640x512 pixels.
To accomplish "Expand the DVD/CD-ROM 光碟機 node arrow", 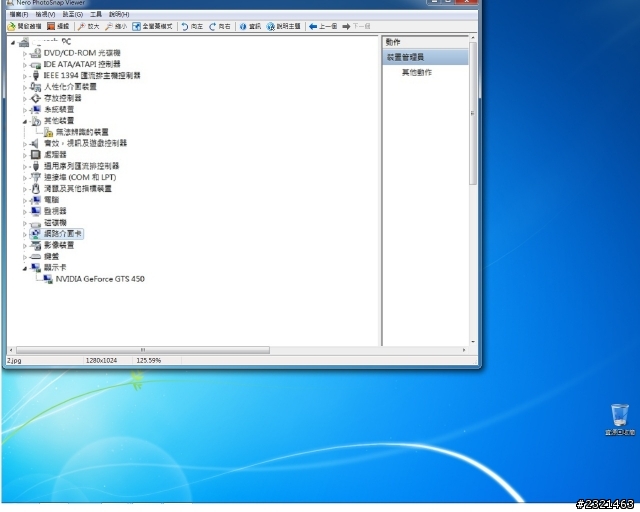I will tap(24, 53).
